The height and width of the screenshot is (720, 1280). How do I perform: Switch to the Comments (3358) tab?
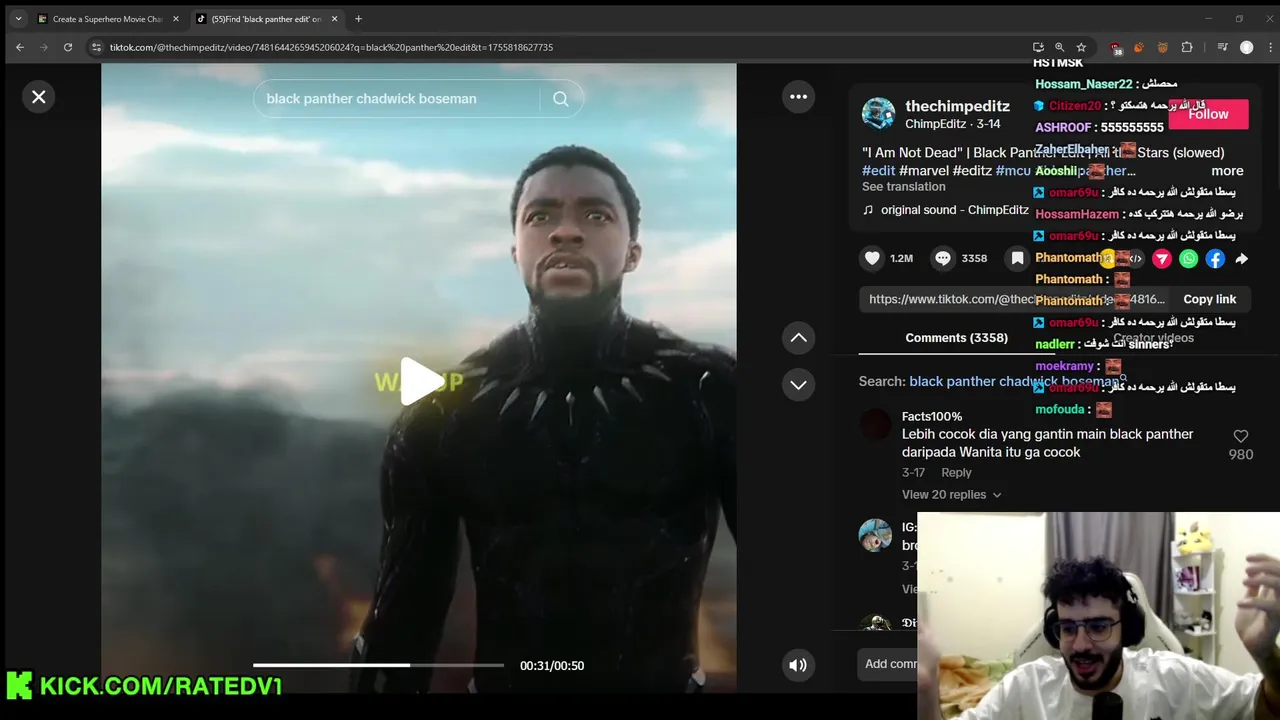click(x=956, y=338)
